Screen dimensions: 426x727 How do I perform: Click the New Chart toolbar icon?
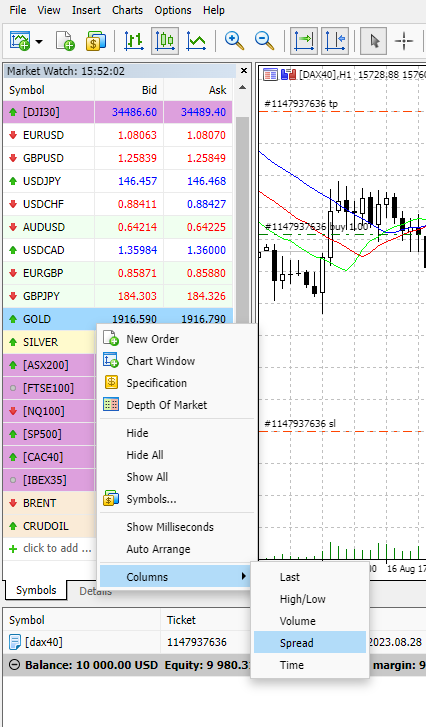(20, 41)
